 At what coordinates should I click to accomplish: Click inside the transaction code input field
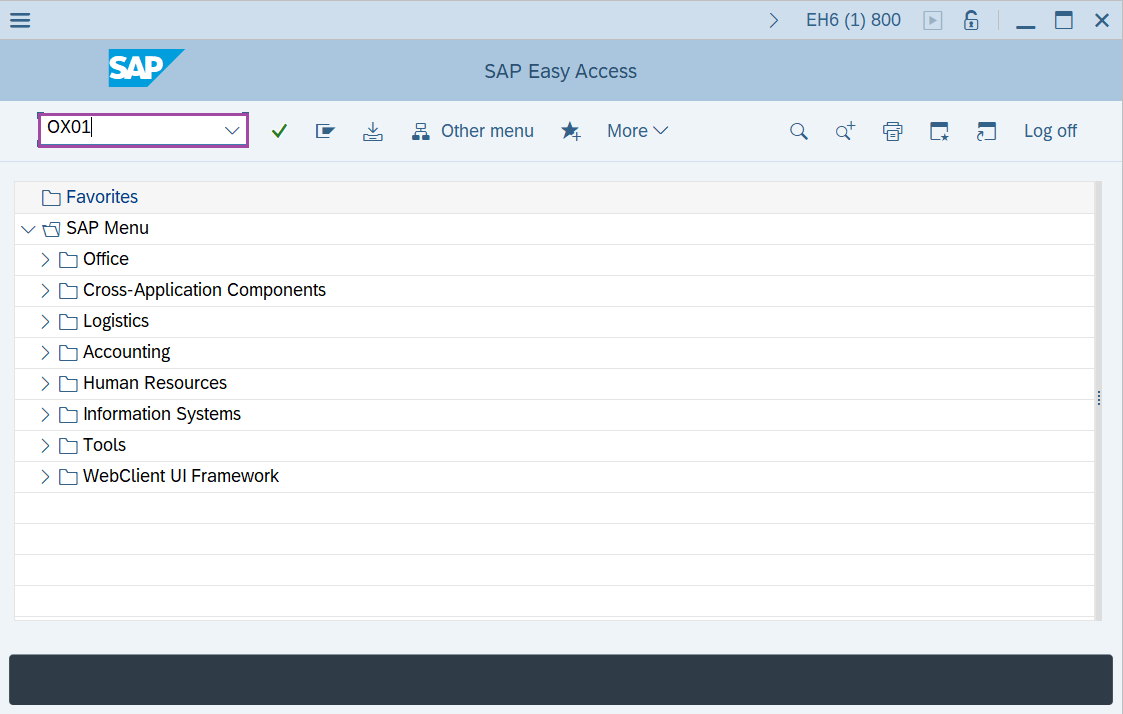(x=130, y=130)
